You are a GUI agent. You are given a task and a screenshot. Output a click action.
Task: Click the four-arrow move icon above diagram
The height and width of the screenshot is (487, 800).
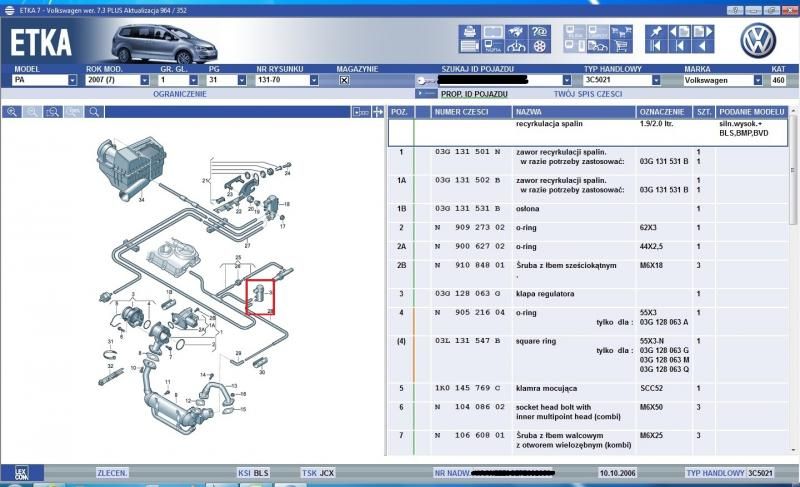point(378,112)
